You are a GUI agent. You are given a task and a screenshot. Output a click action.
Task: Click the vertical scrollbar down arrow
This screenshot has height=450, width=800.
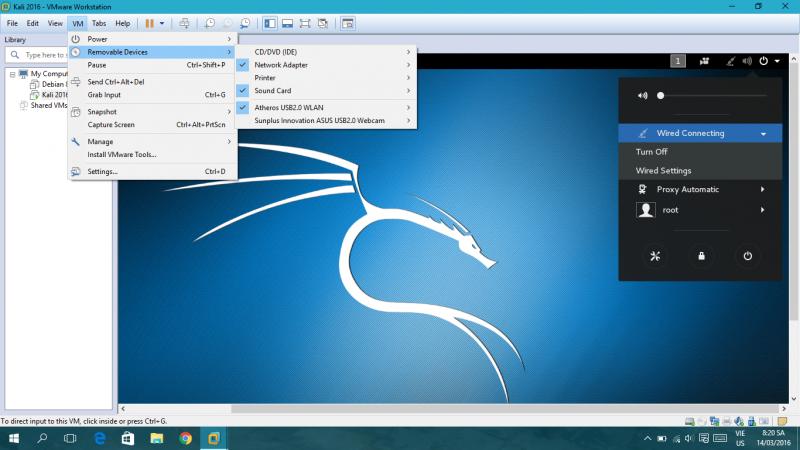[793, 399]
